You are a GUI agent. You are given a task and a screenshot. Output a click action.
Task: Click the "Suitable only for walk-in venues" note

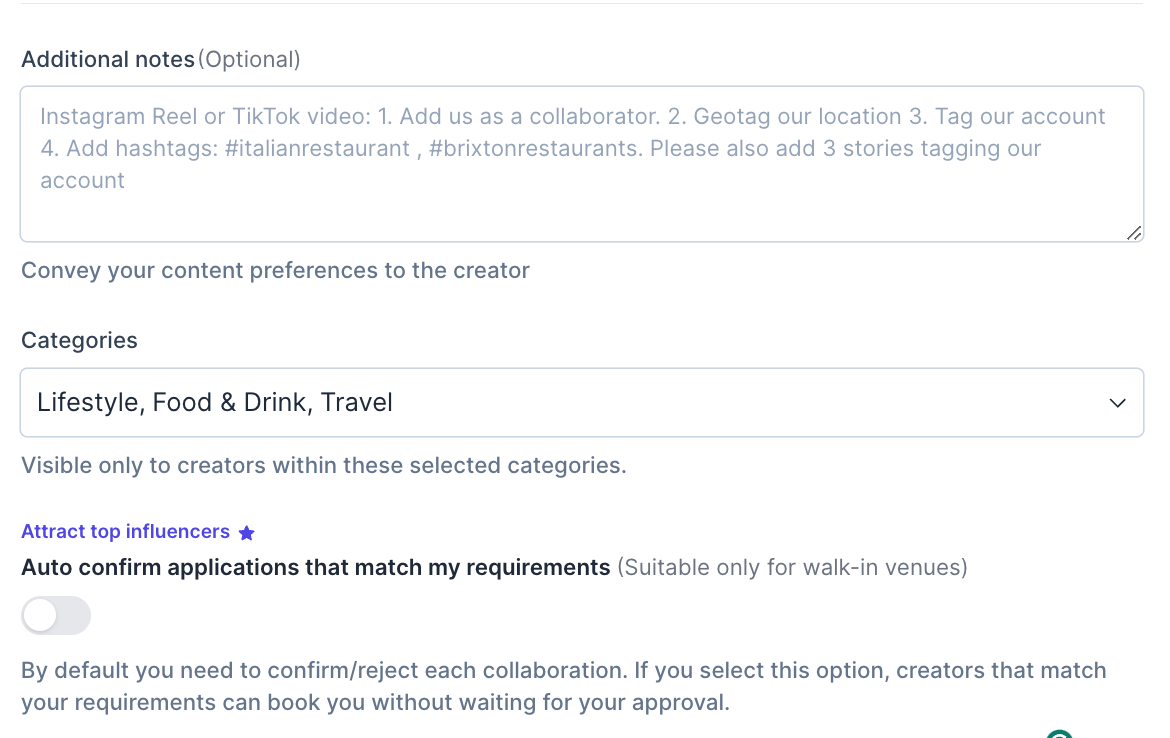(792, 568)
